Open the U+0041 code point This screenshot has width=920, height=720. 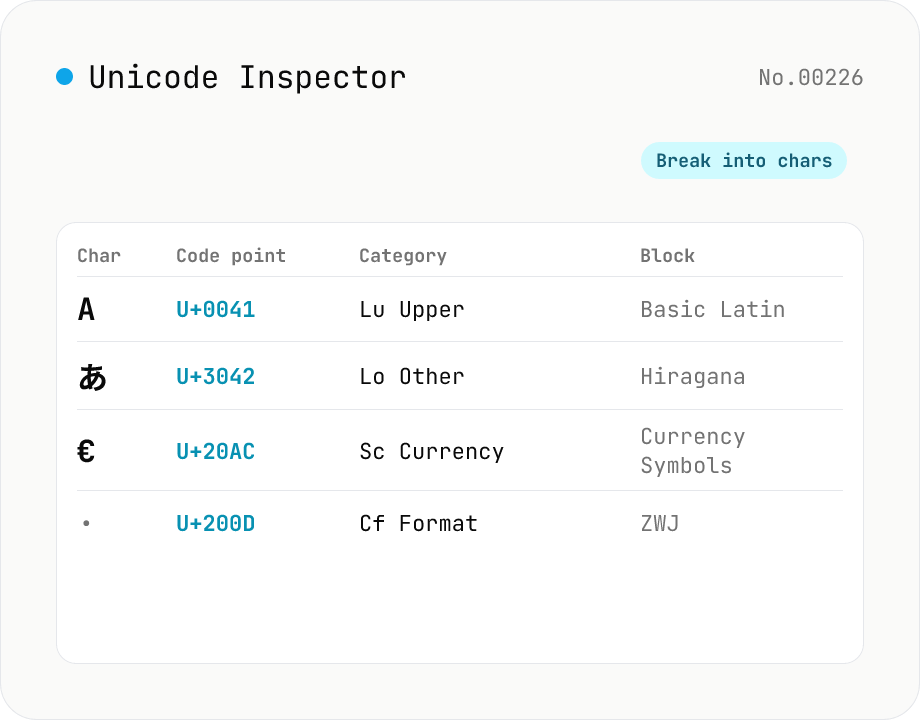pyautogui.click(x=215, y=309)
